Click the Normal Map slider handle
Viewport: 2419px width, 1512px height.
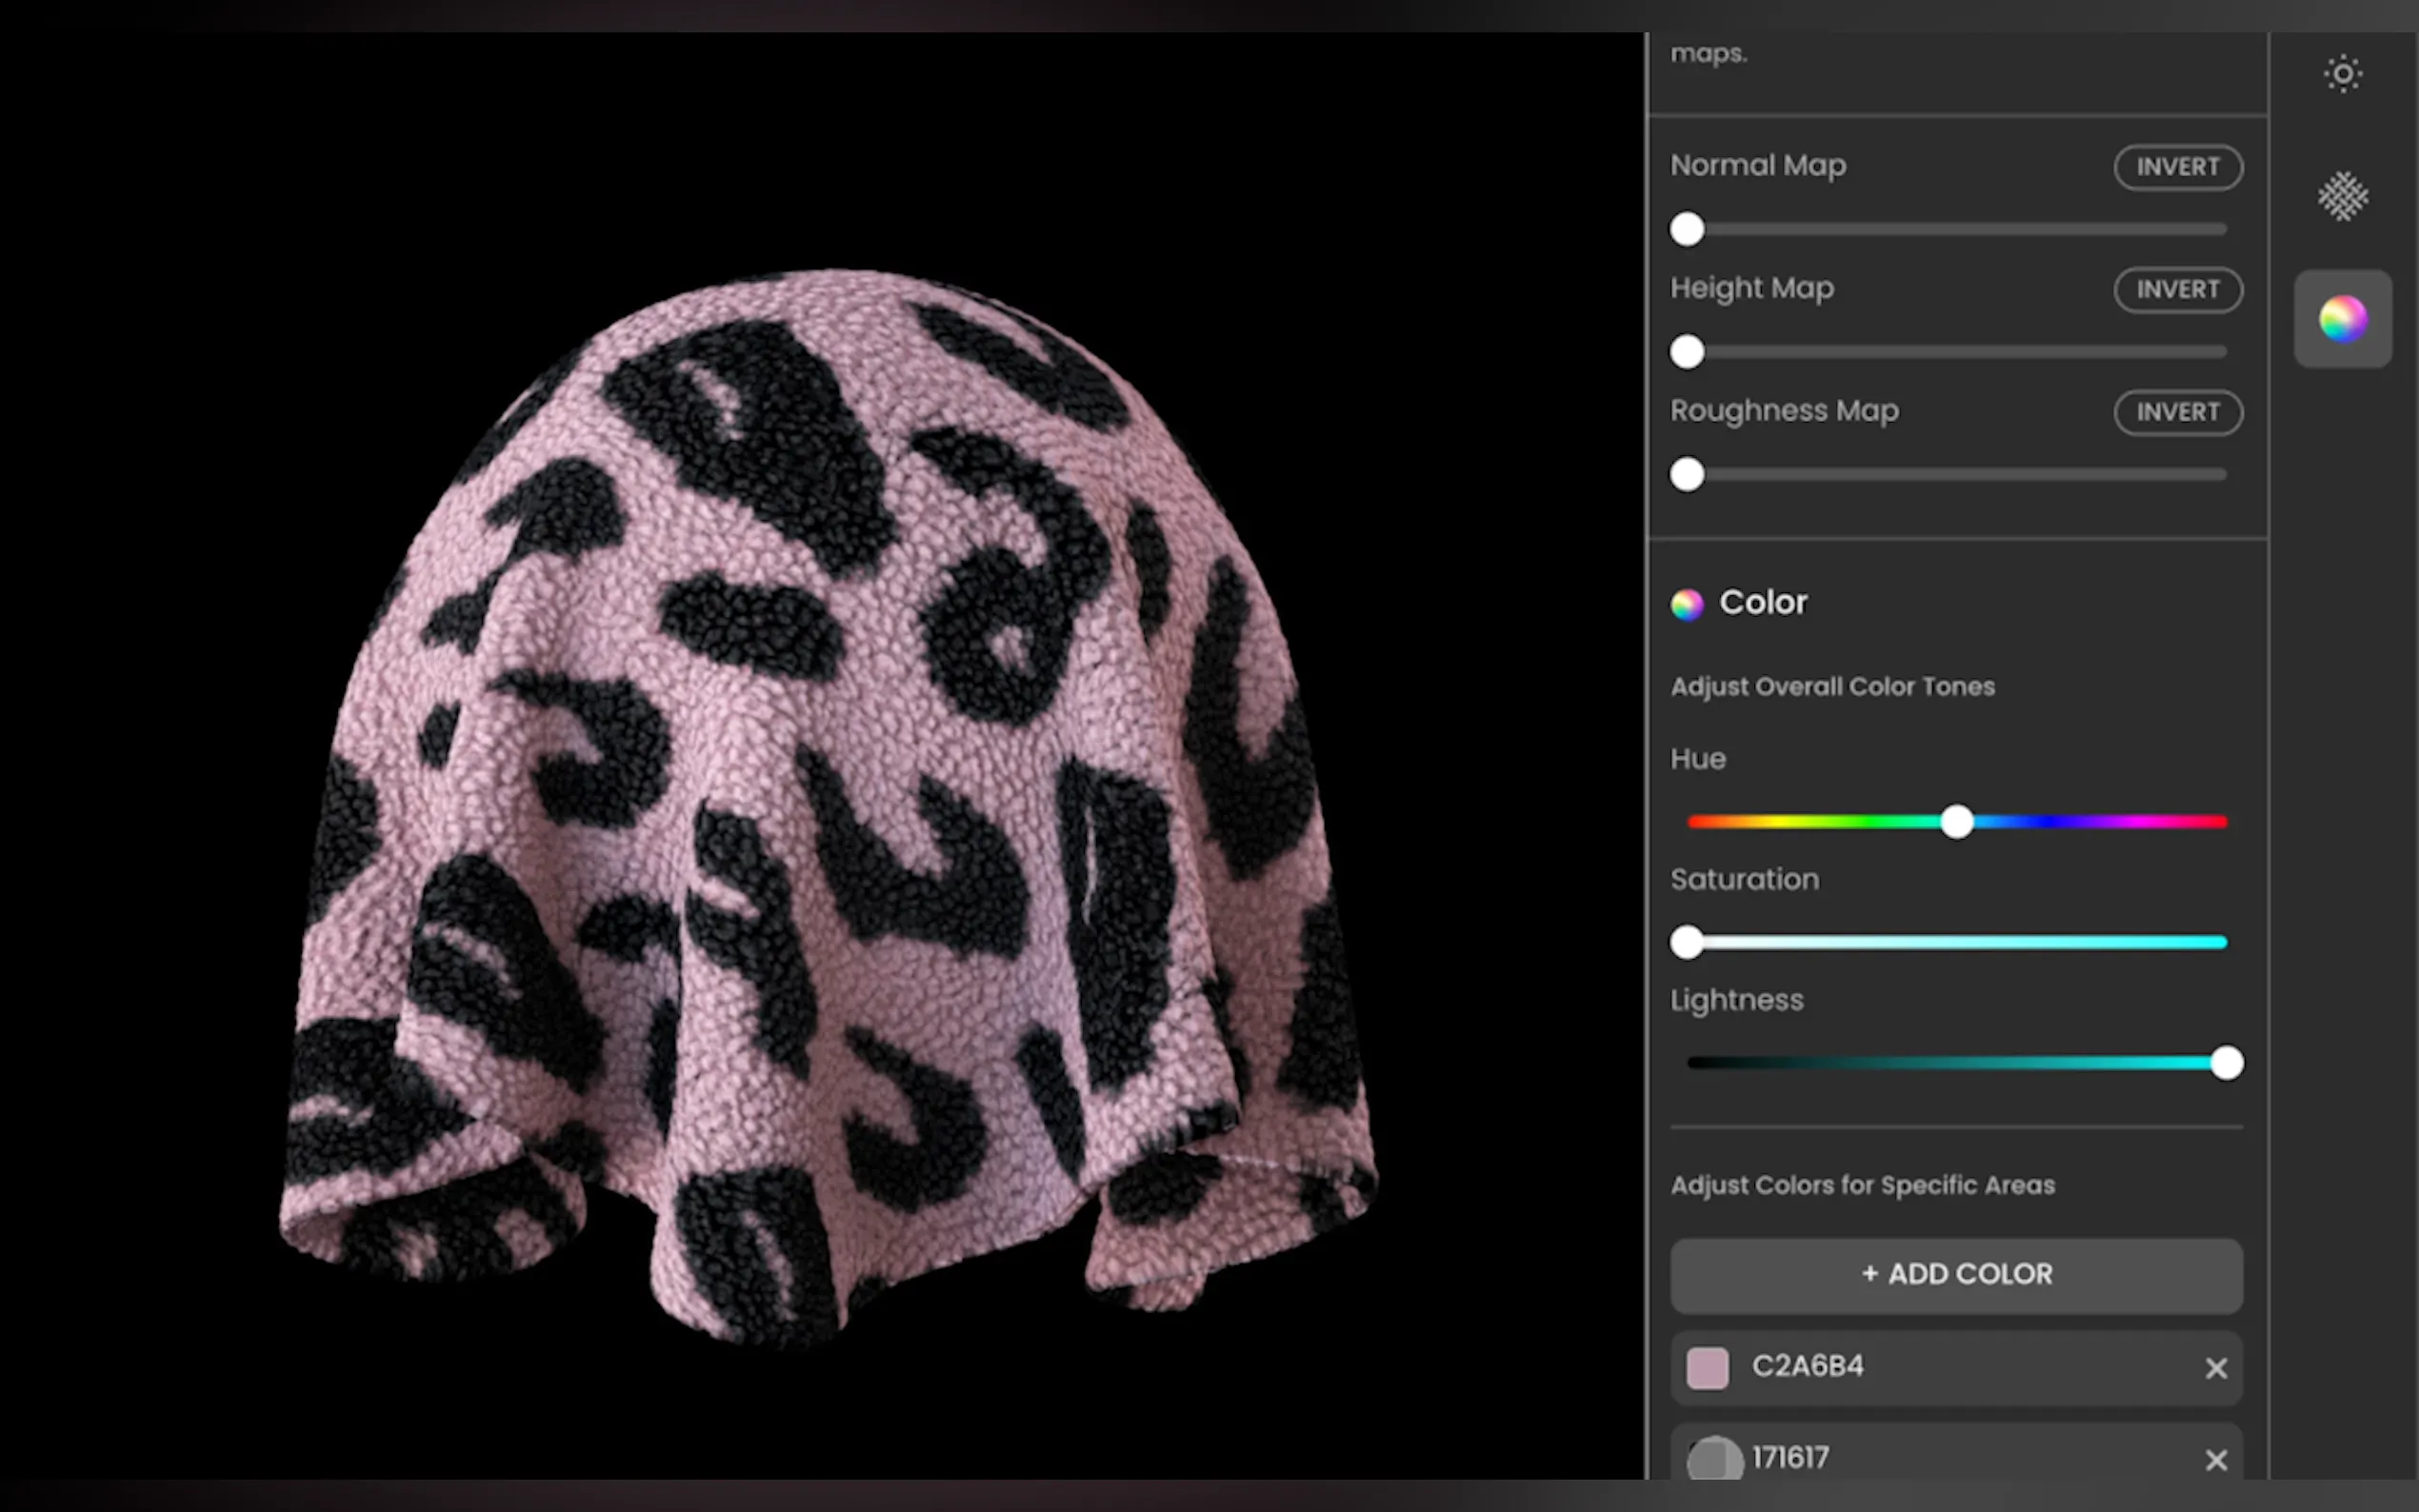pos(1687,229)
